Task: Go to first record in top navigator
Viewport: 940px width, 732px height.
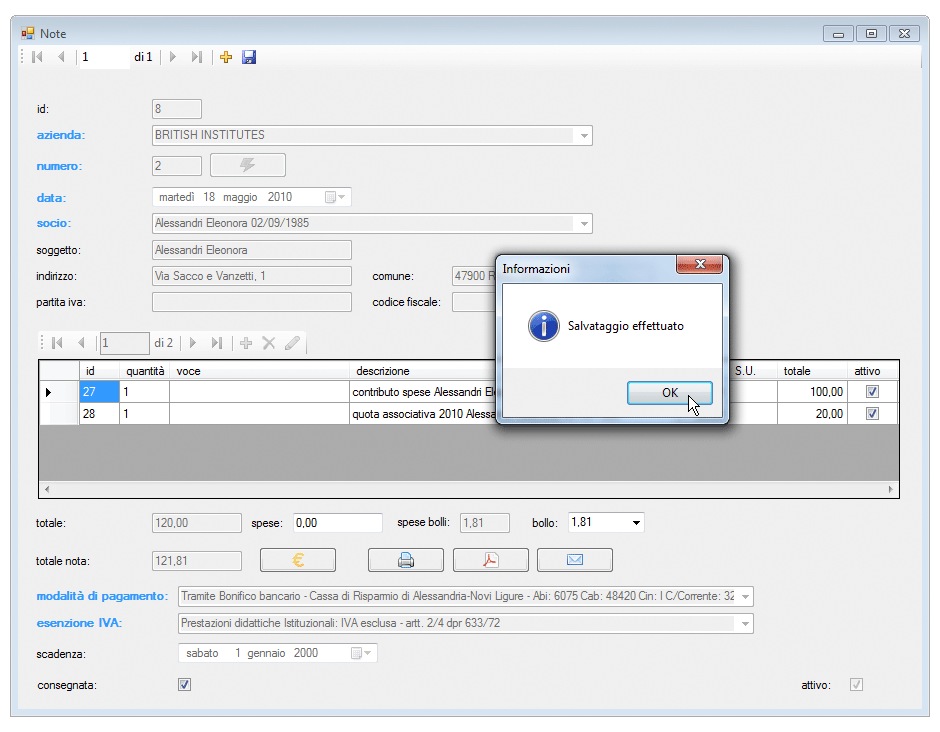Action: coord(37,57)
